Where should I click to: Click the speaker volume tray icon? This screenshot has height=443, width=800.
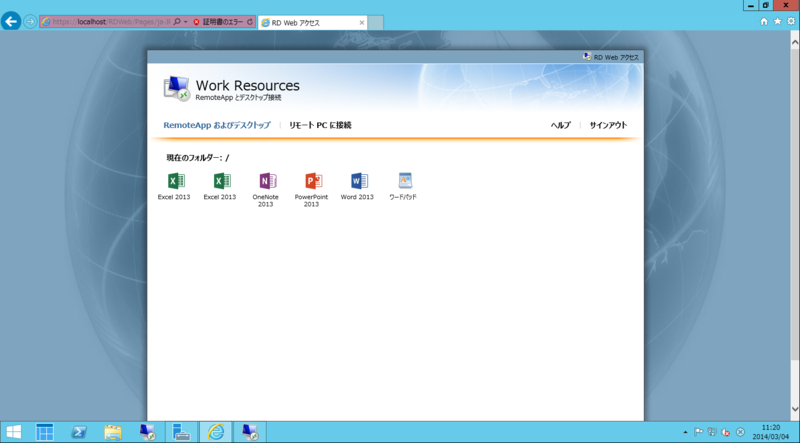[726, 432]
